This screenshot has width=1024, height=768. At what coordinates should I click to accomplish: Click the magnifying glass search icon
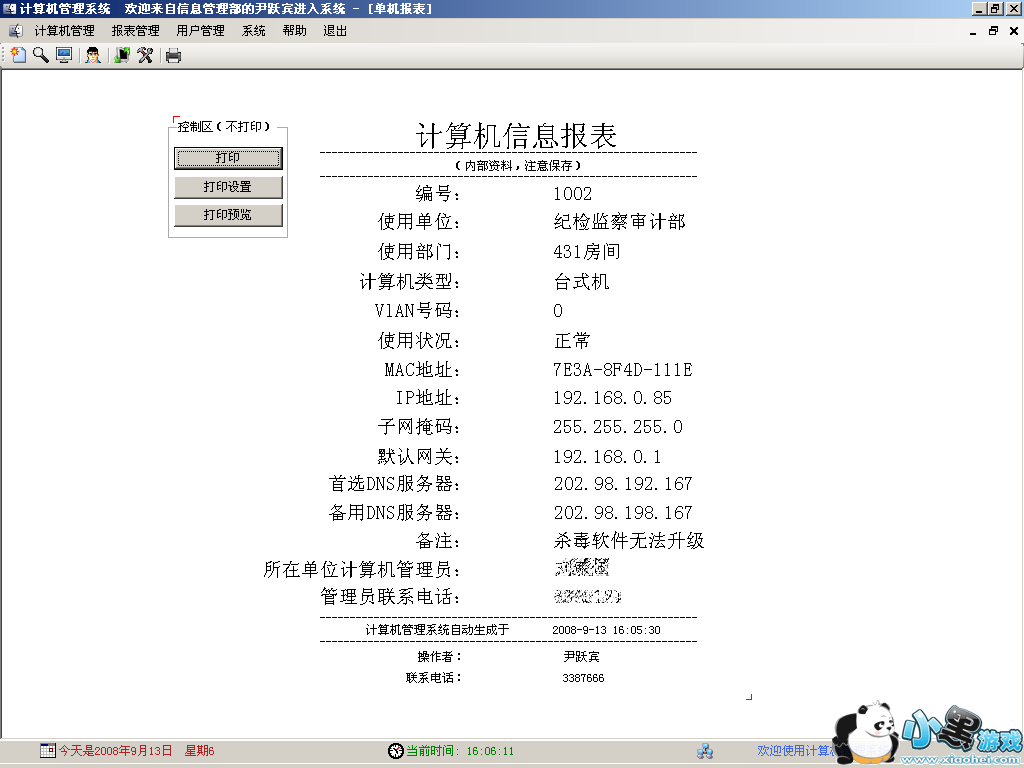pos(40,56)
